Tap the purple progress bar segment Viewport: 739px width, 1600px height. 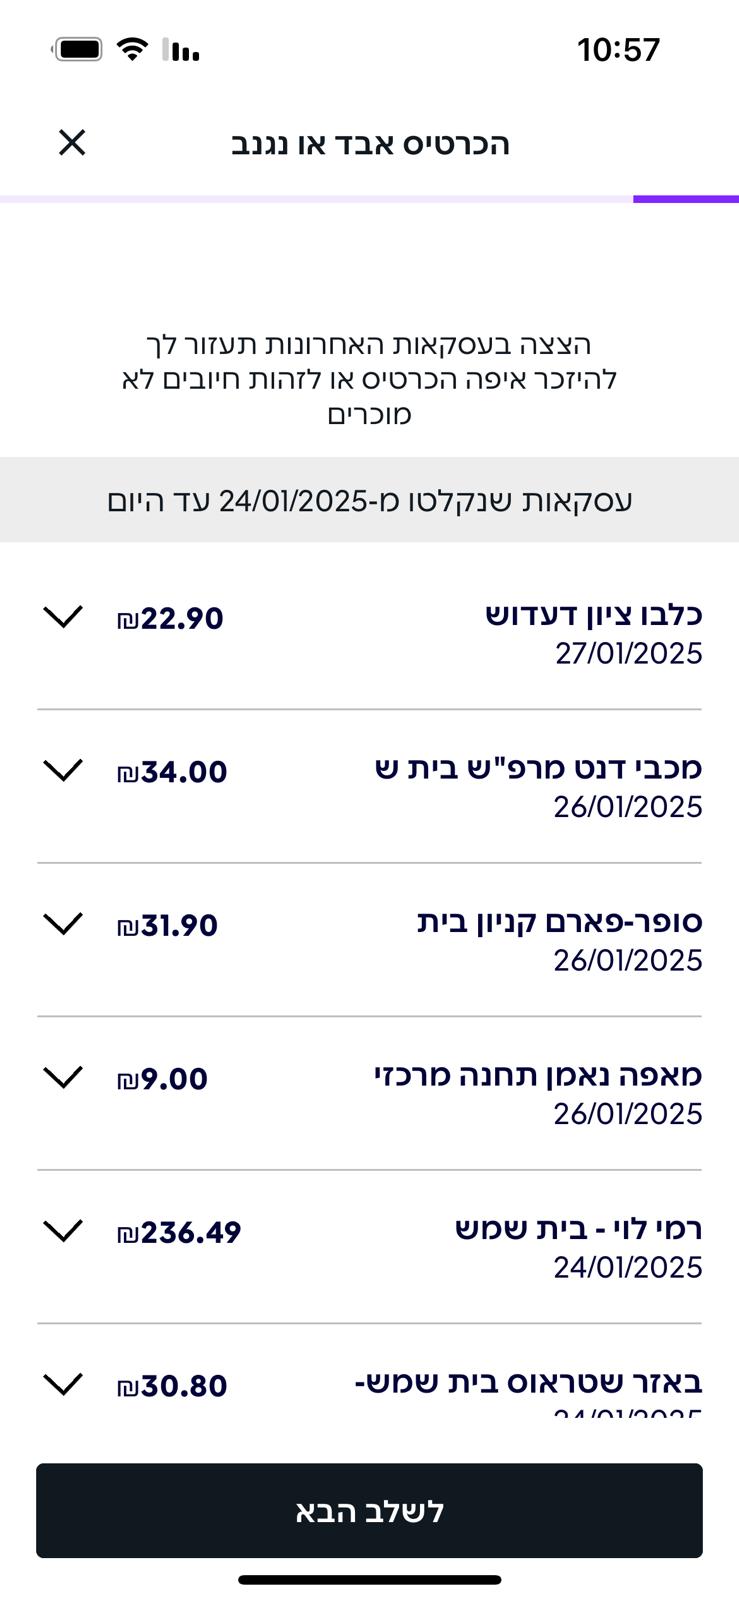685,199
